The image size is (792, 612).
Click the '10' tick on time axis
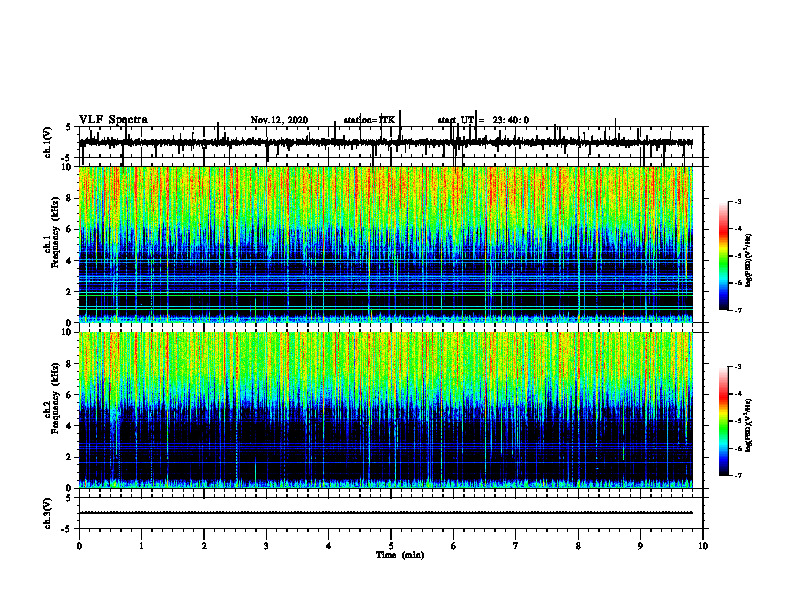(703, 546)
